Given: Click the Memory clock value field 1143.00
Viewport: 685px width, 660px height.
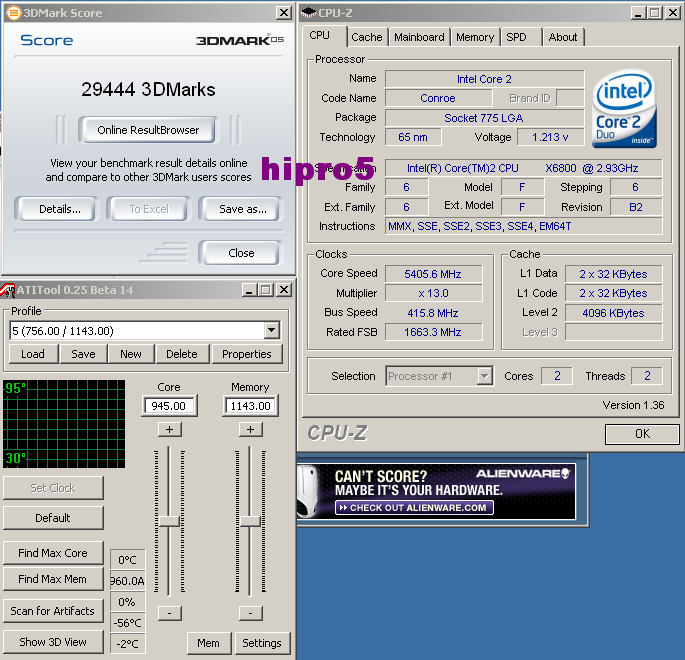Looking at the screenshot, I should pyautogui.click(x=250, y=406).
